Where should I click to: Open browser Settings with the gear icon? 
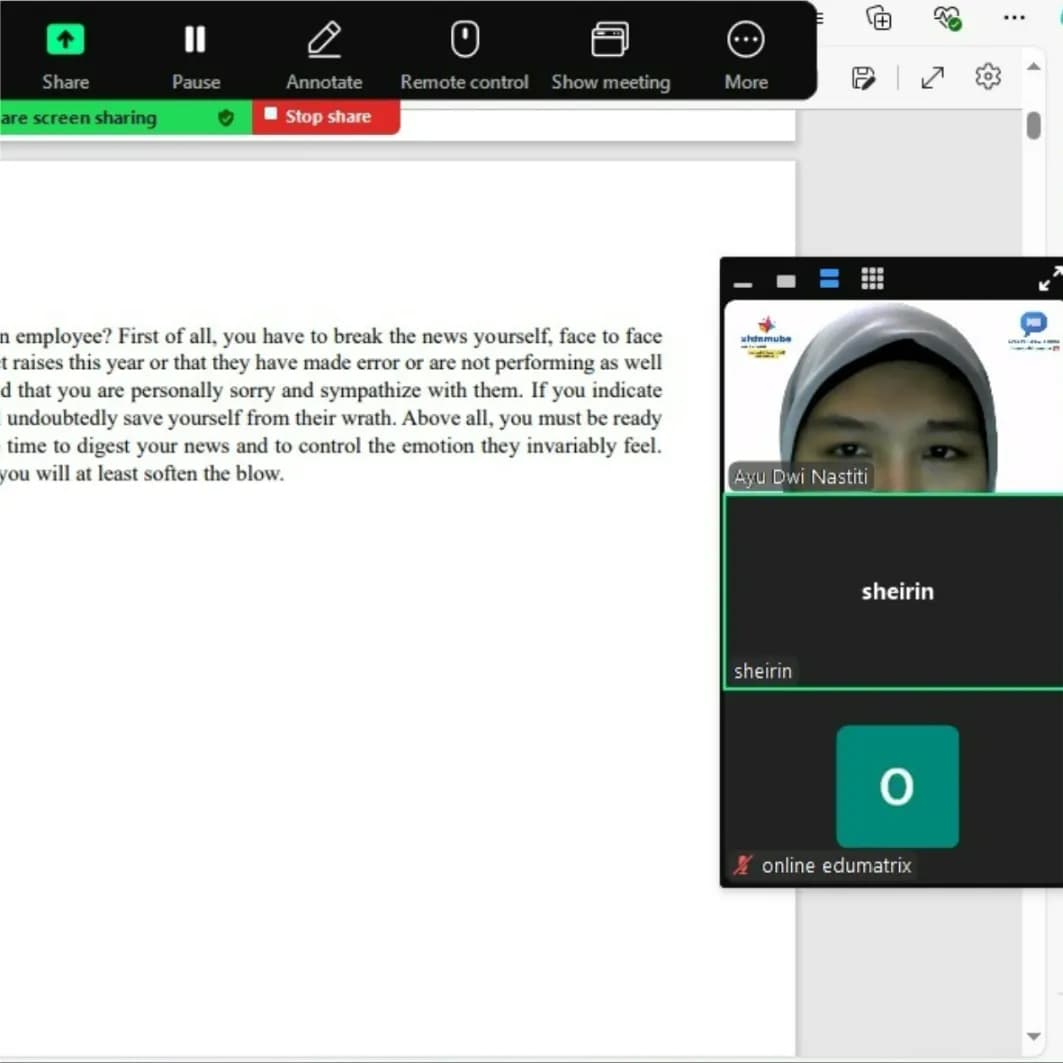(x=987, y=75)
